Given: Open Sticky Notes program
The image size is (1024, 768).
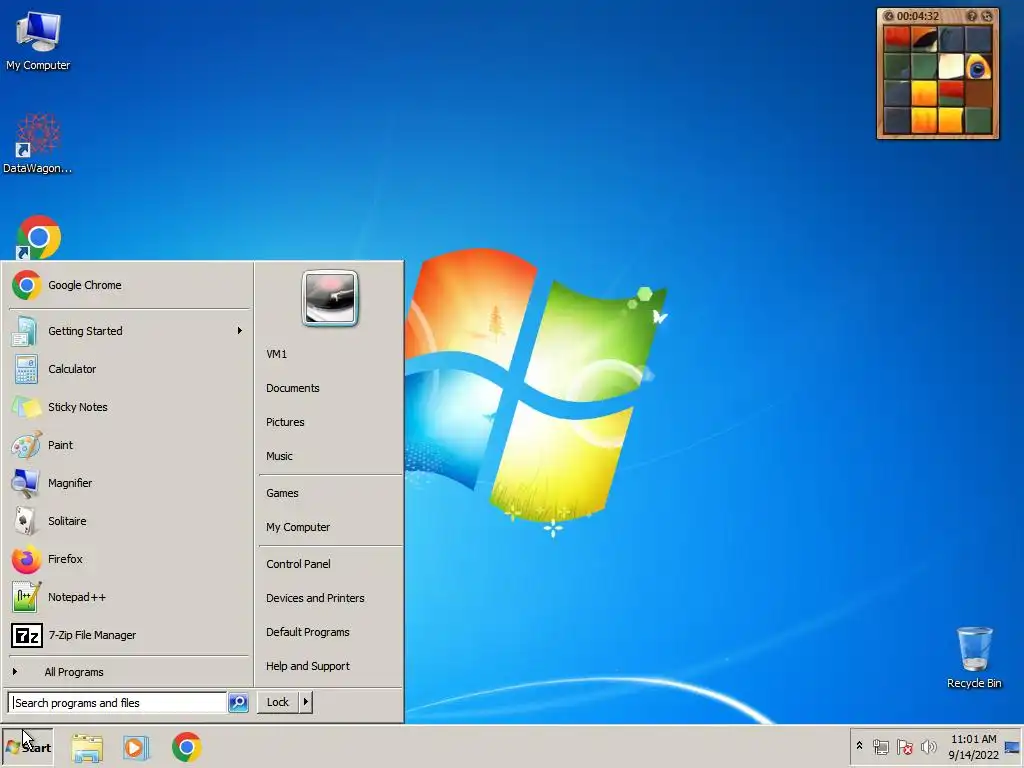Looking at the screenshot, I should point(129,407).
